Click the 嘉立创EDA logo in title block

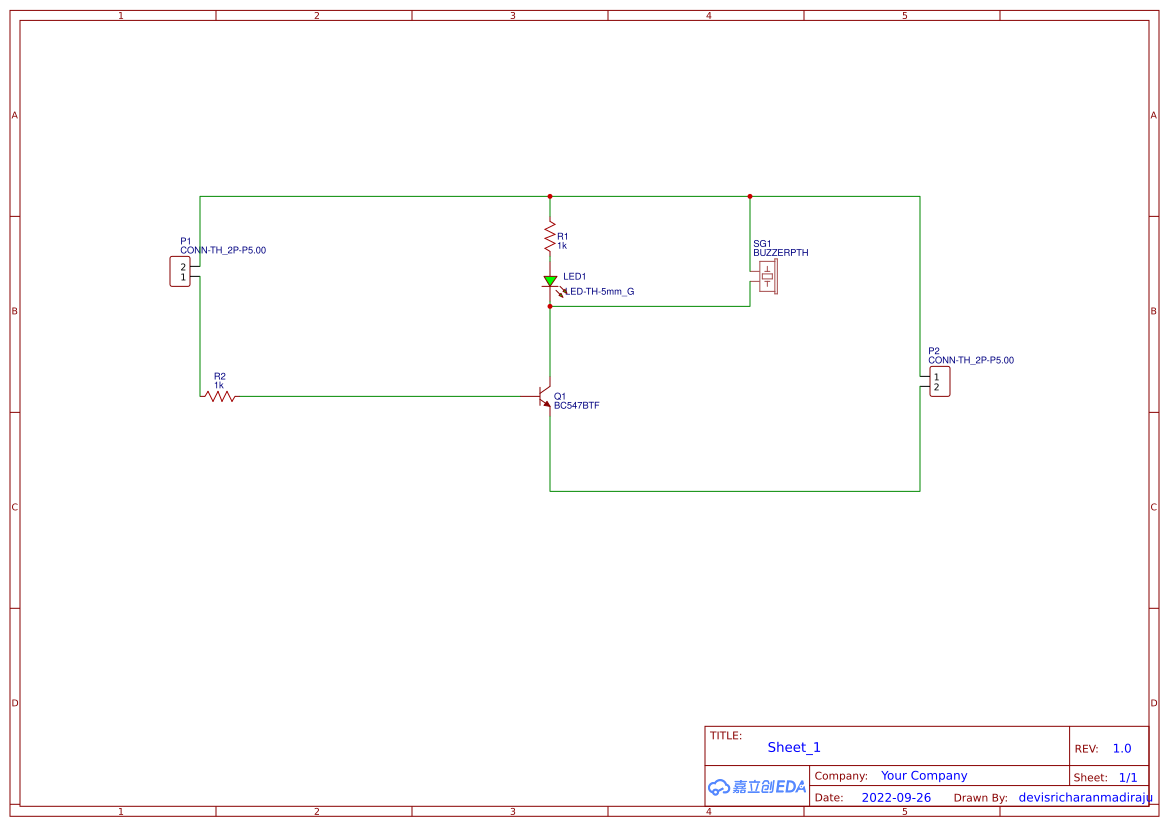[x=756, y=787]
